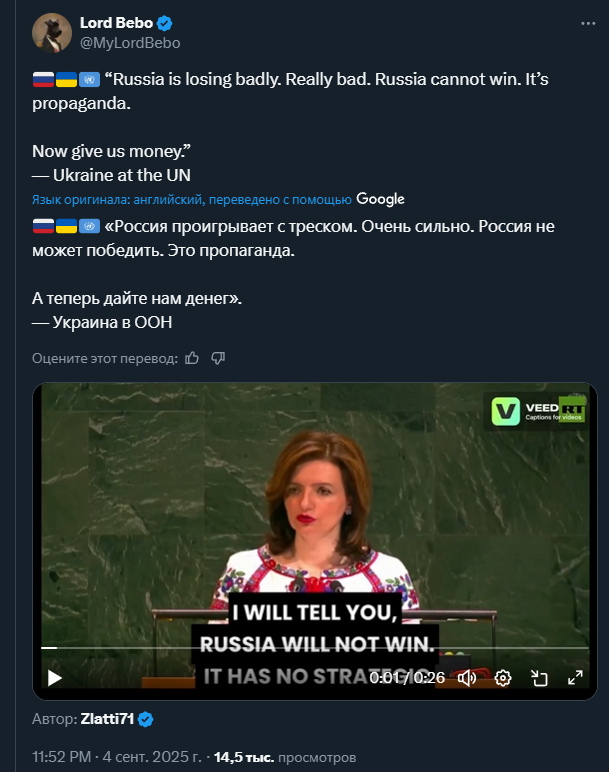Click the Google translation attribution logo
This screenshot has width=609, height=772.
(x=380, y=199)
